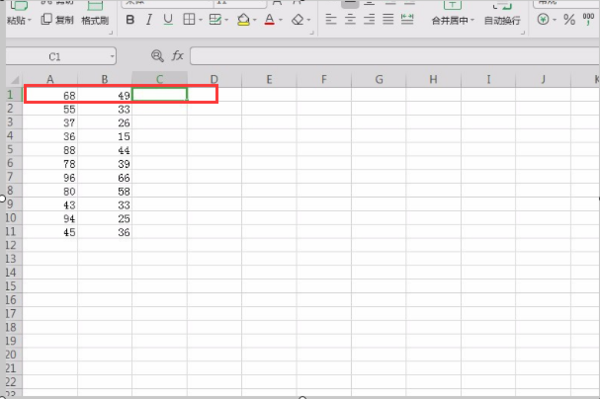Open alignment group dialog launcher

coord(523,33)
